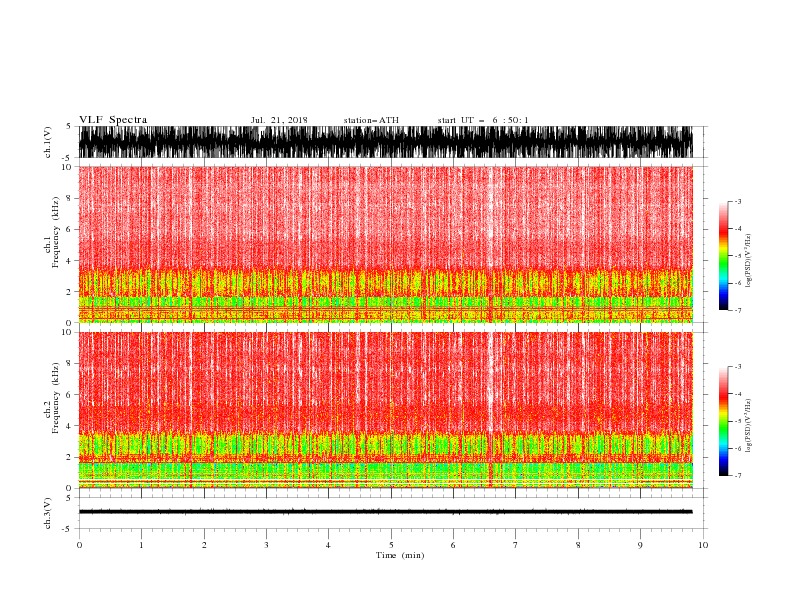The image size is (792, 612).
Task: Click the color scale bar beside ch.1 spectrogram
Action: pyautogui.click(x=724, y=255)
